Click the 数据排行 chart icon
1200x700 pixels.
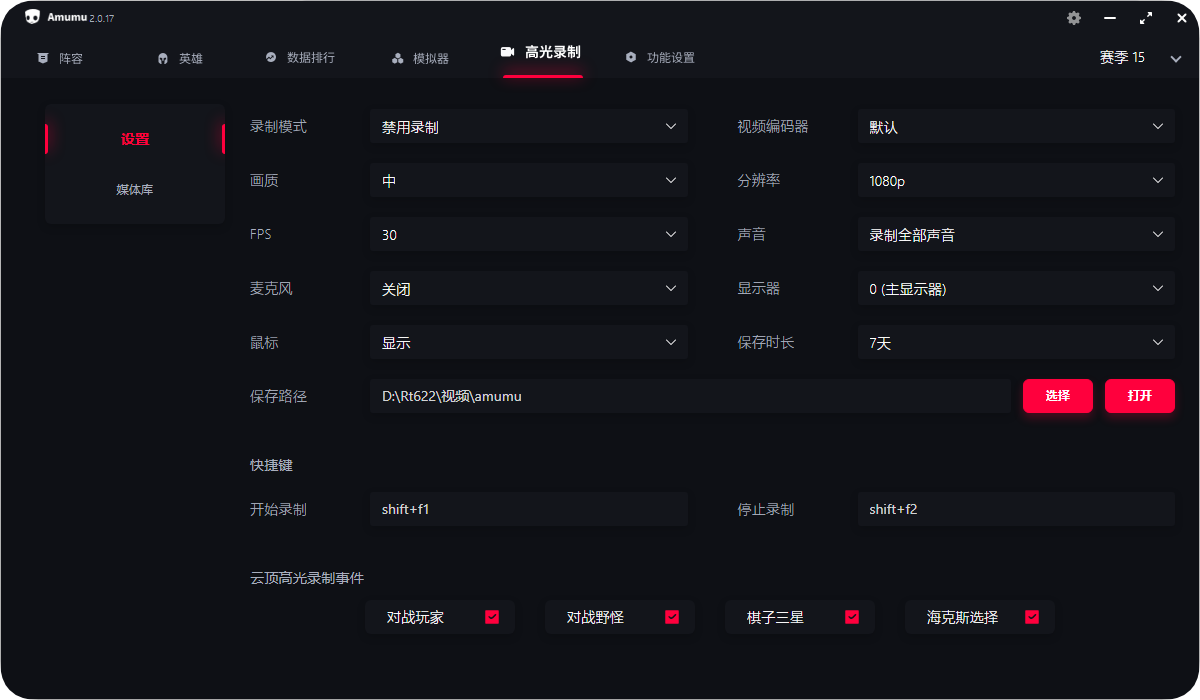[x=271, y=58]
